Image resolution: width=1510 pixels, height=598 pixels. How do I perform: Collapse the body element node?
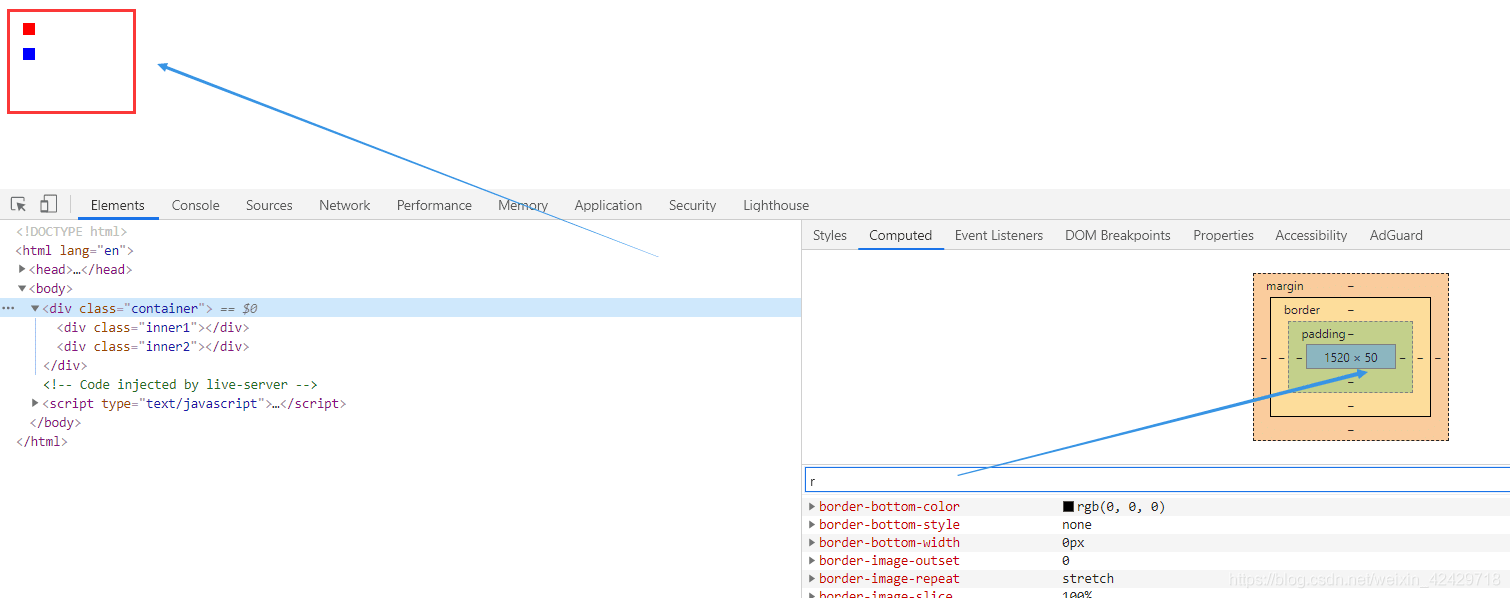tap(23, 288)
